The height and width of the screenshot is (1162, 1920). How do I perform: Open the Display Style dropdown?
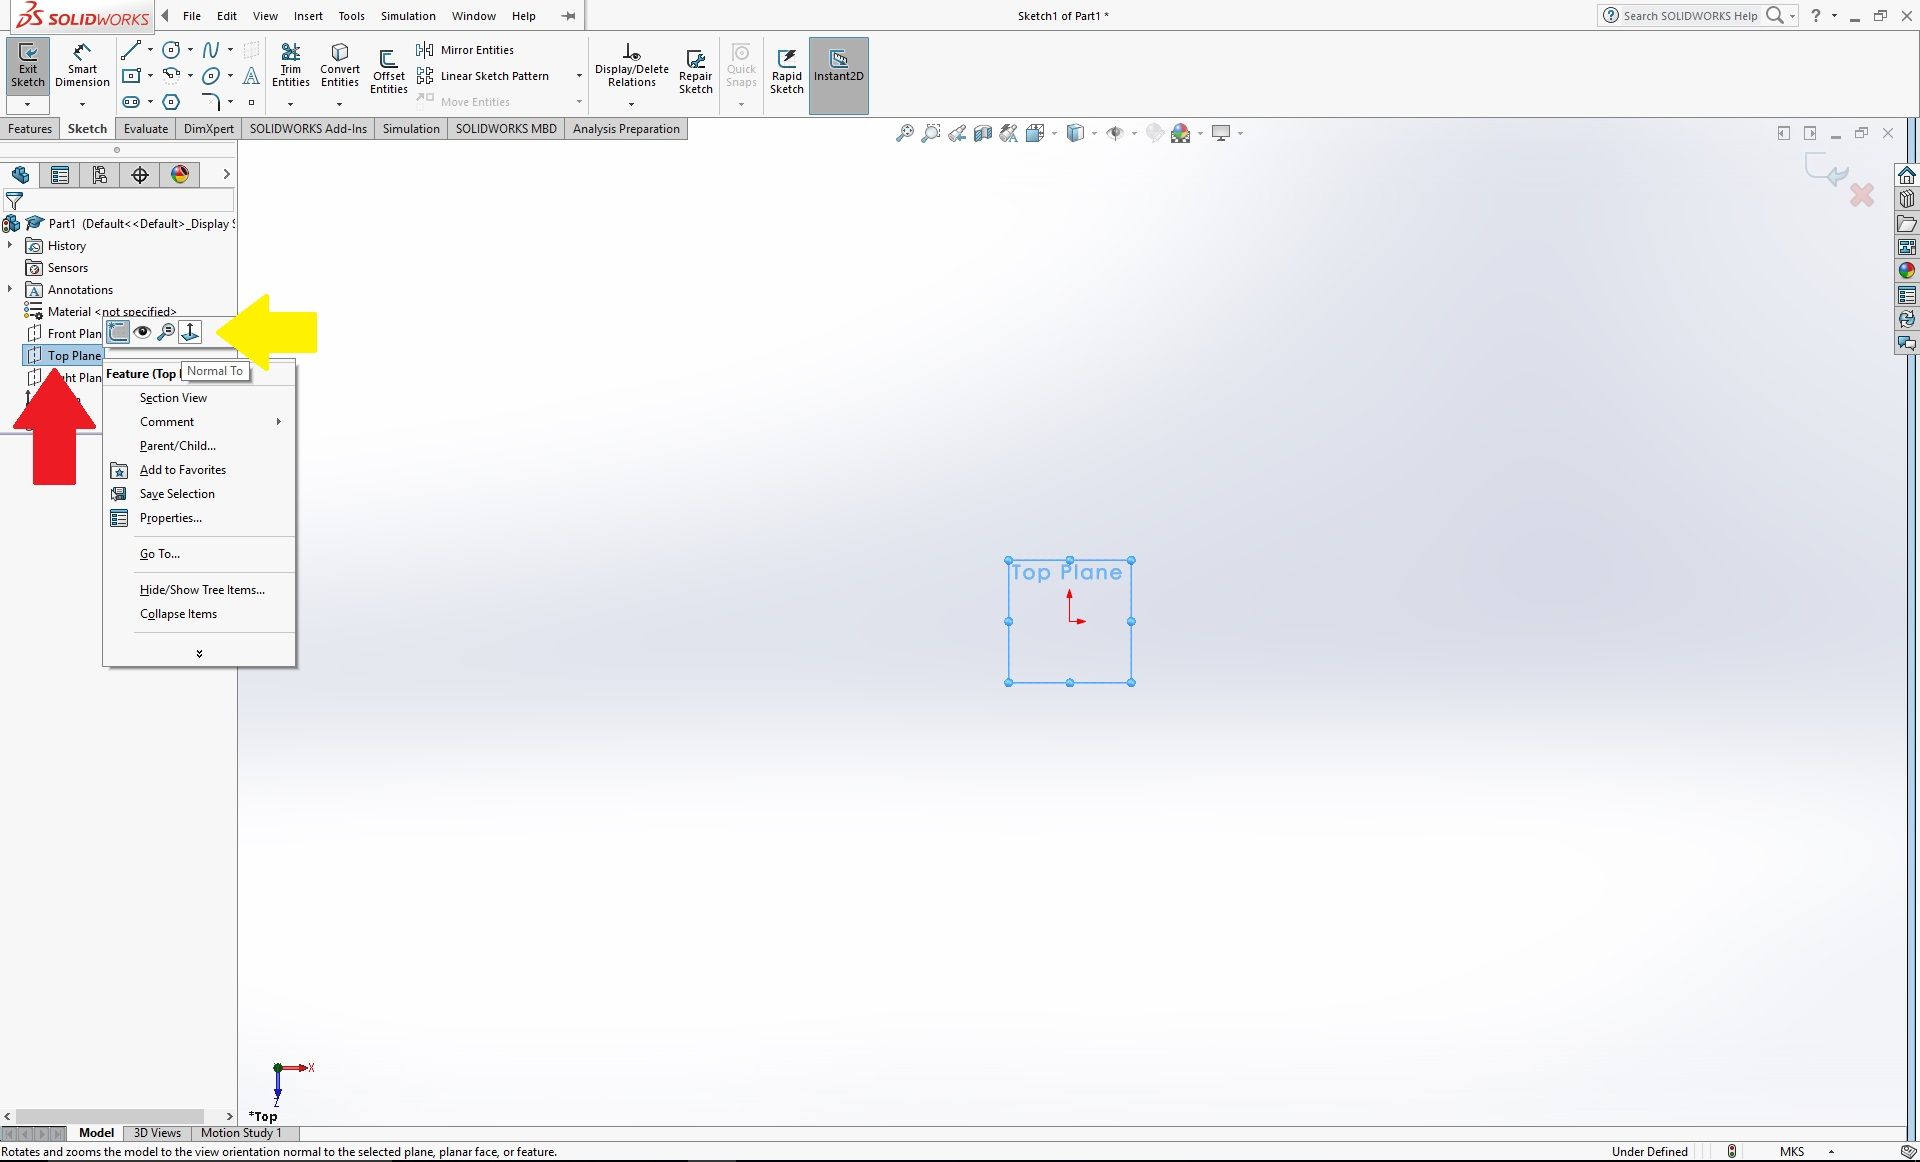[x=1093, y=132]
